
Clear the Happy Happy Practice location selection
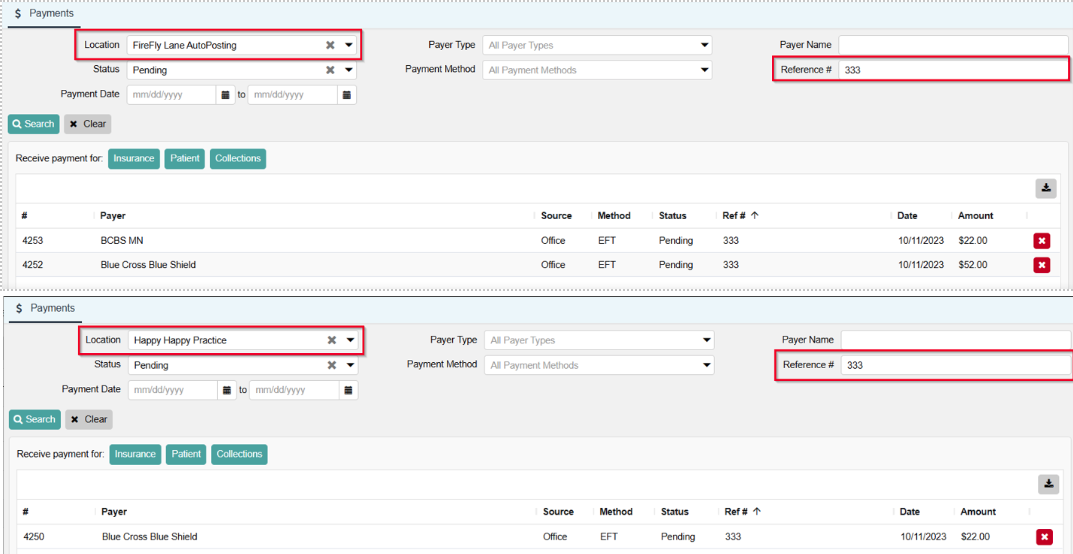(331, 340)
